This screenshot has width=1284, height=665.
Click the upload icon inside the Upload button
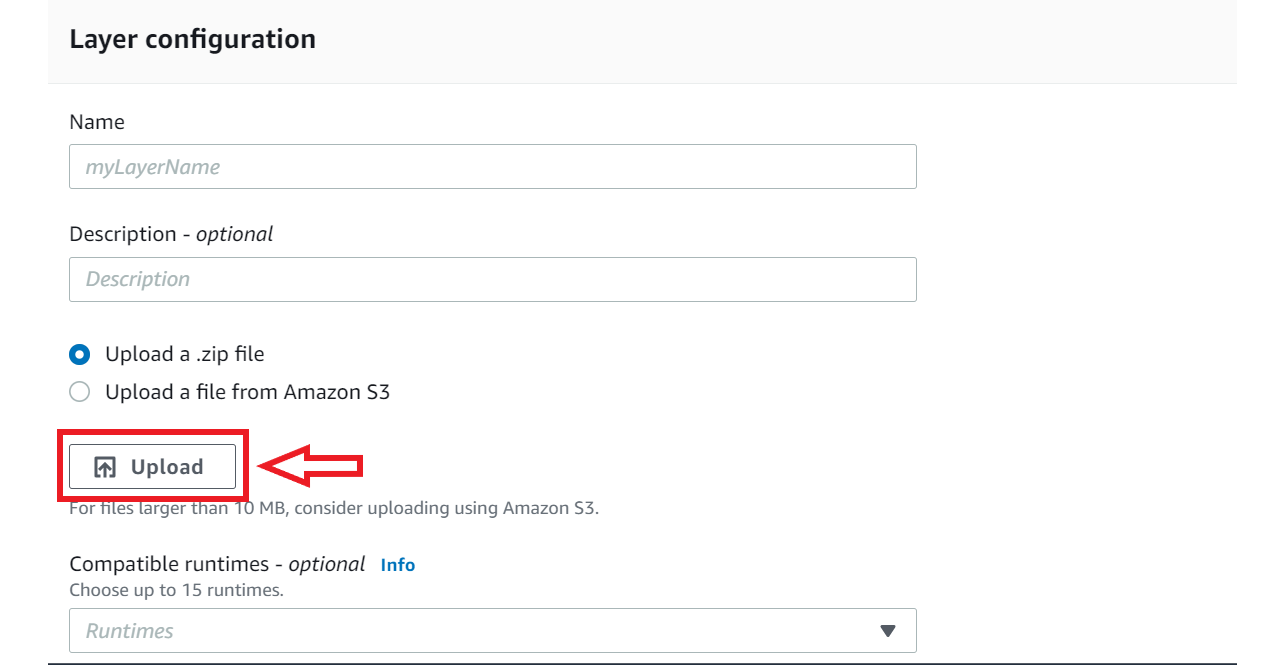pyautogui.click(x=102, y=466)
